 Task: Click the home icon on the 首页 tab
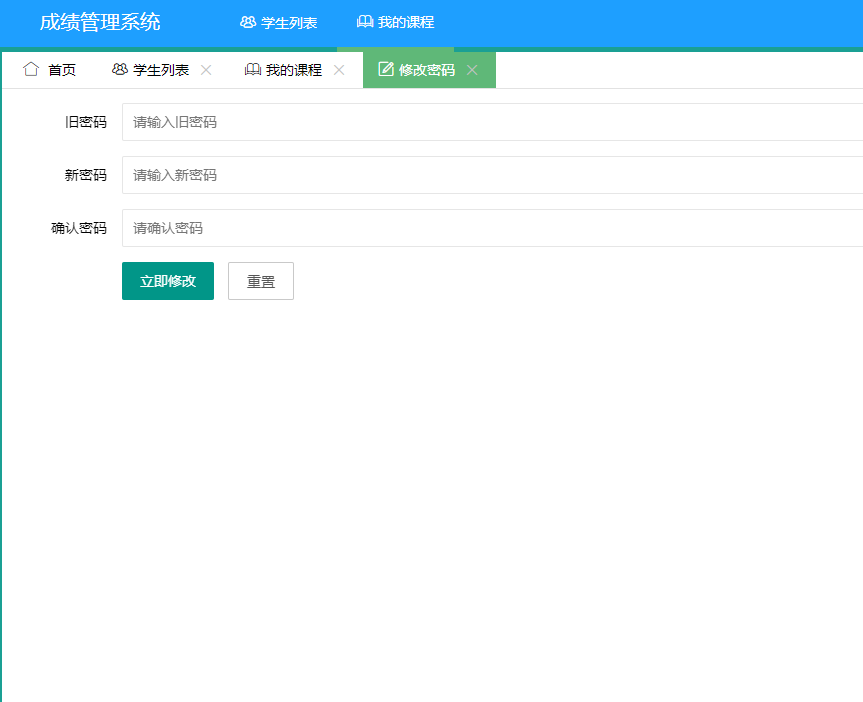click(x=29, y=70)
